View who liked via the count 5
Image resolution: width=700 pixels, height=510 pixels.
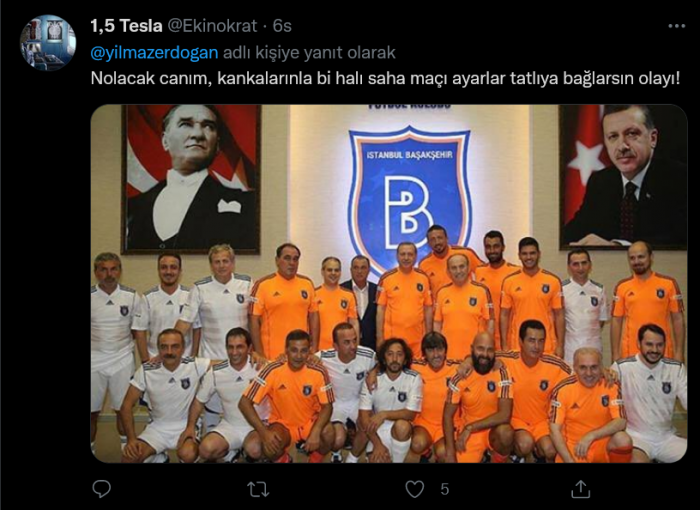pyautogui.click(x=444, y=489)
